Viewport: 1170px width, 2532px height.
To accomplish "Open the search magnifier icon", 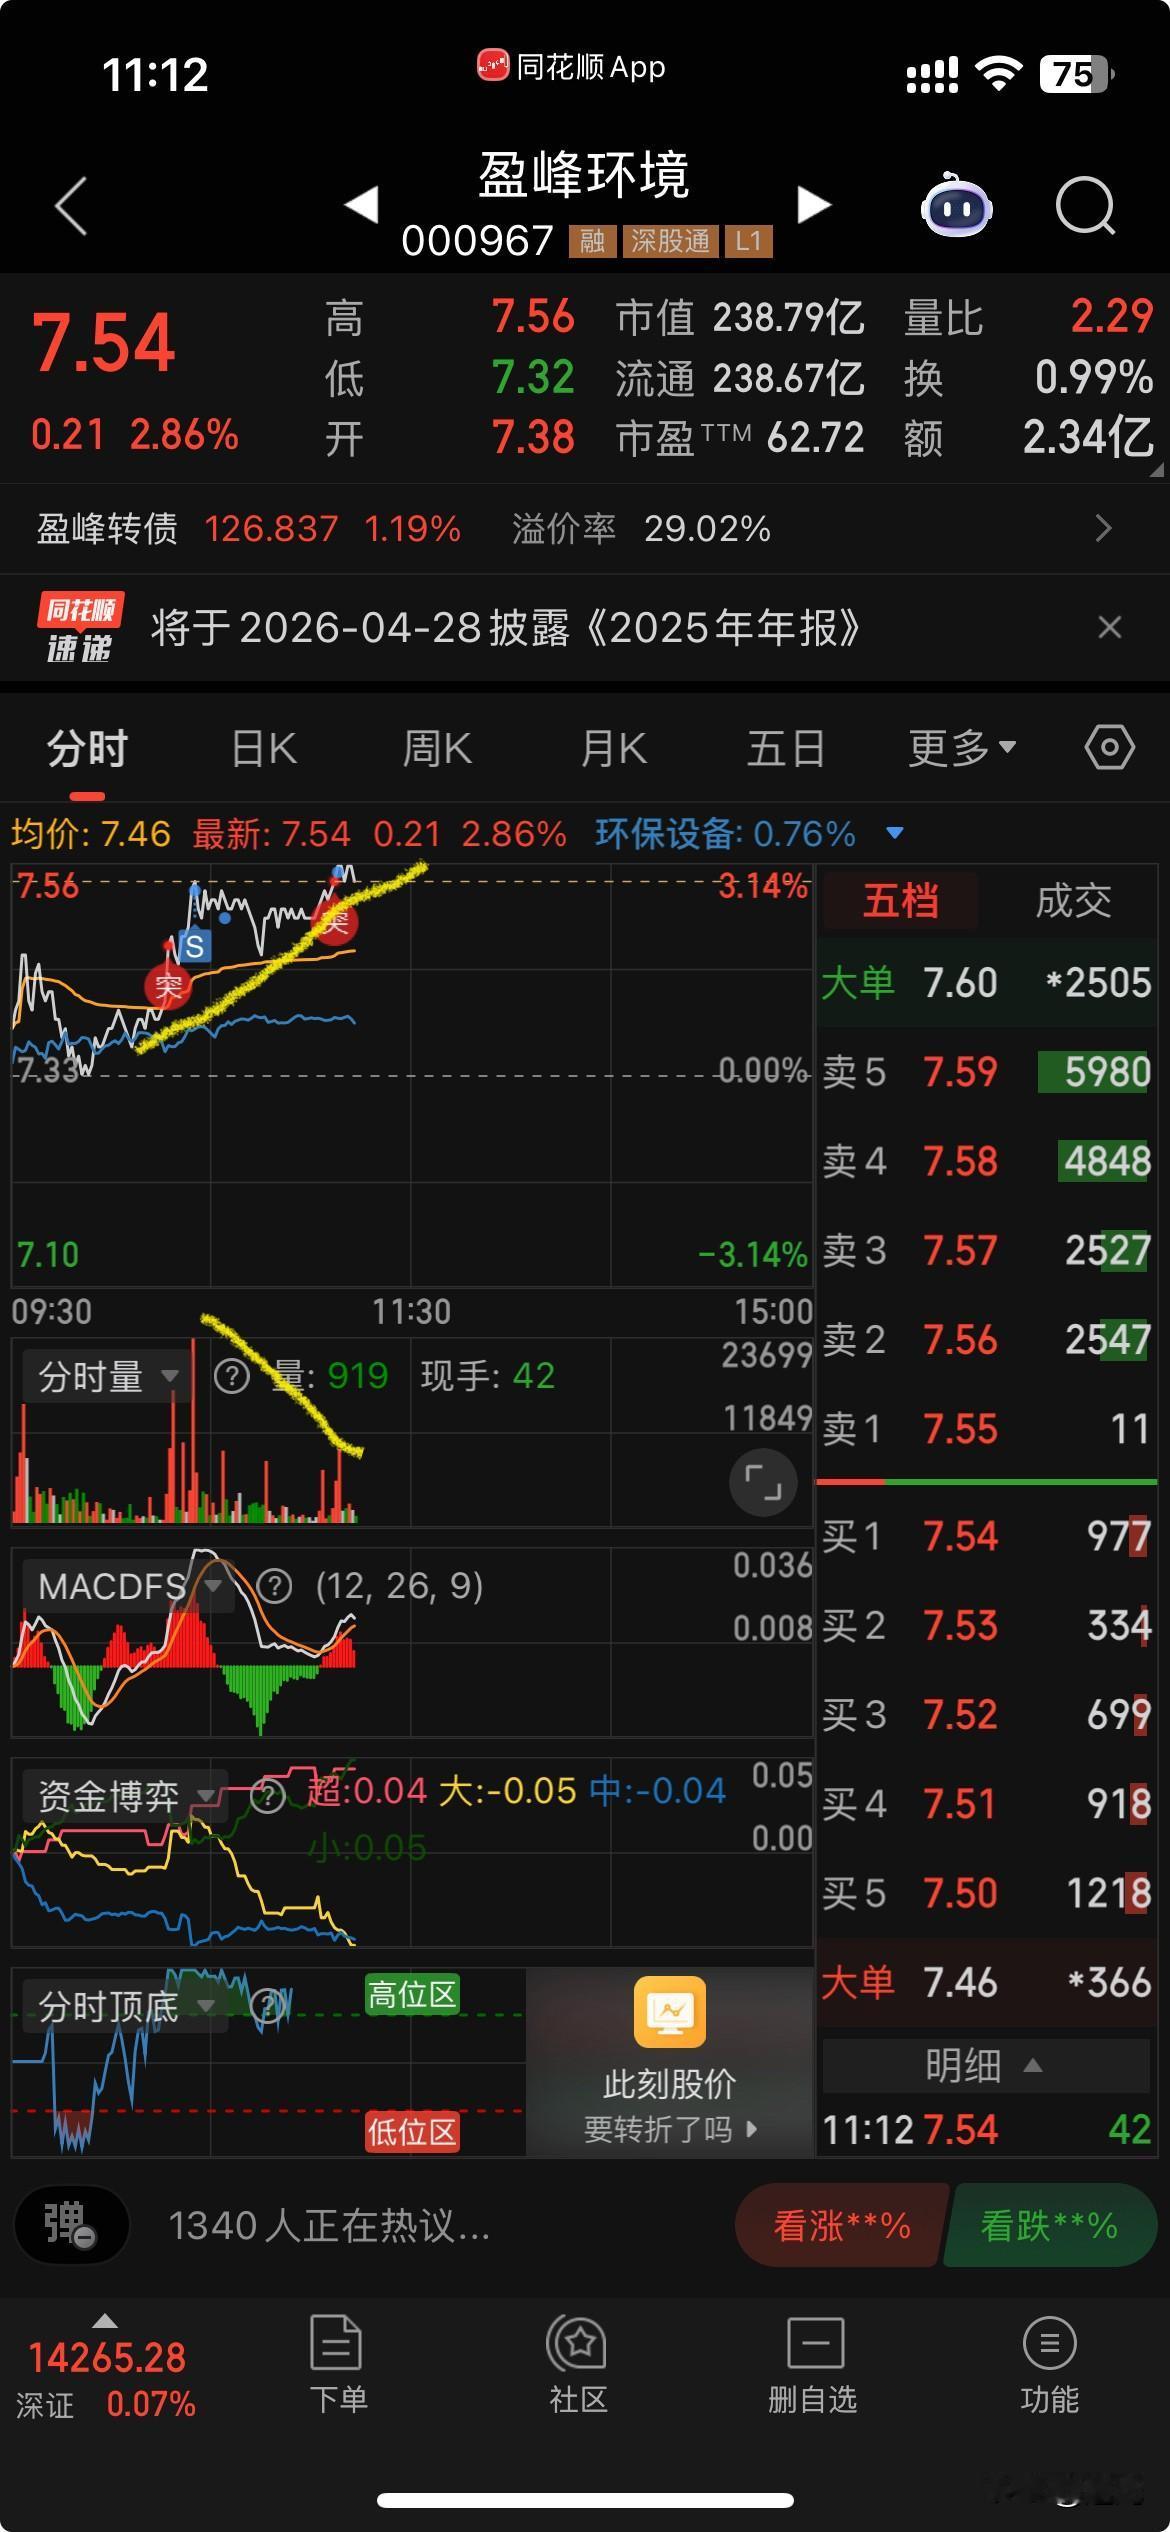I will [1085, 206].
